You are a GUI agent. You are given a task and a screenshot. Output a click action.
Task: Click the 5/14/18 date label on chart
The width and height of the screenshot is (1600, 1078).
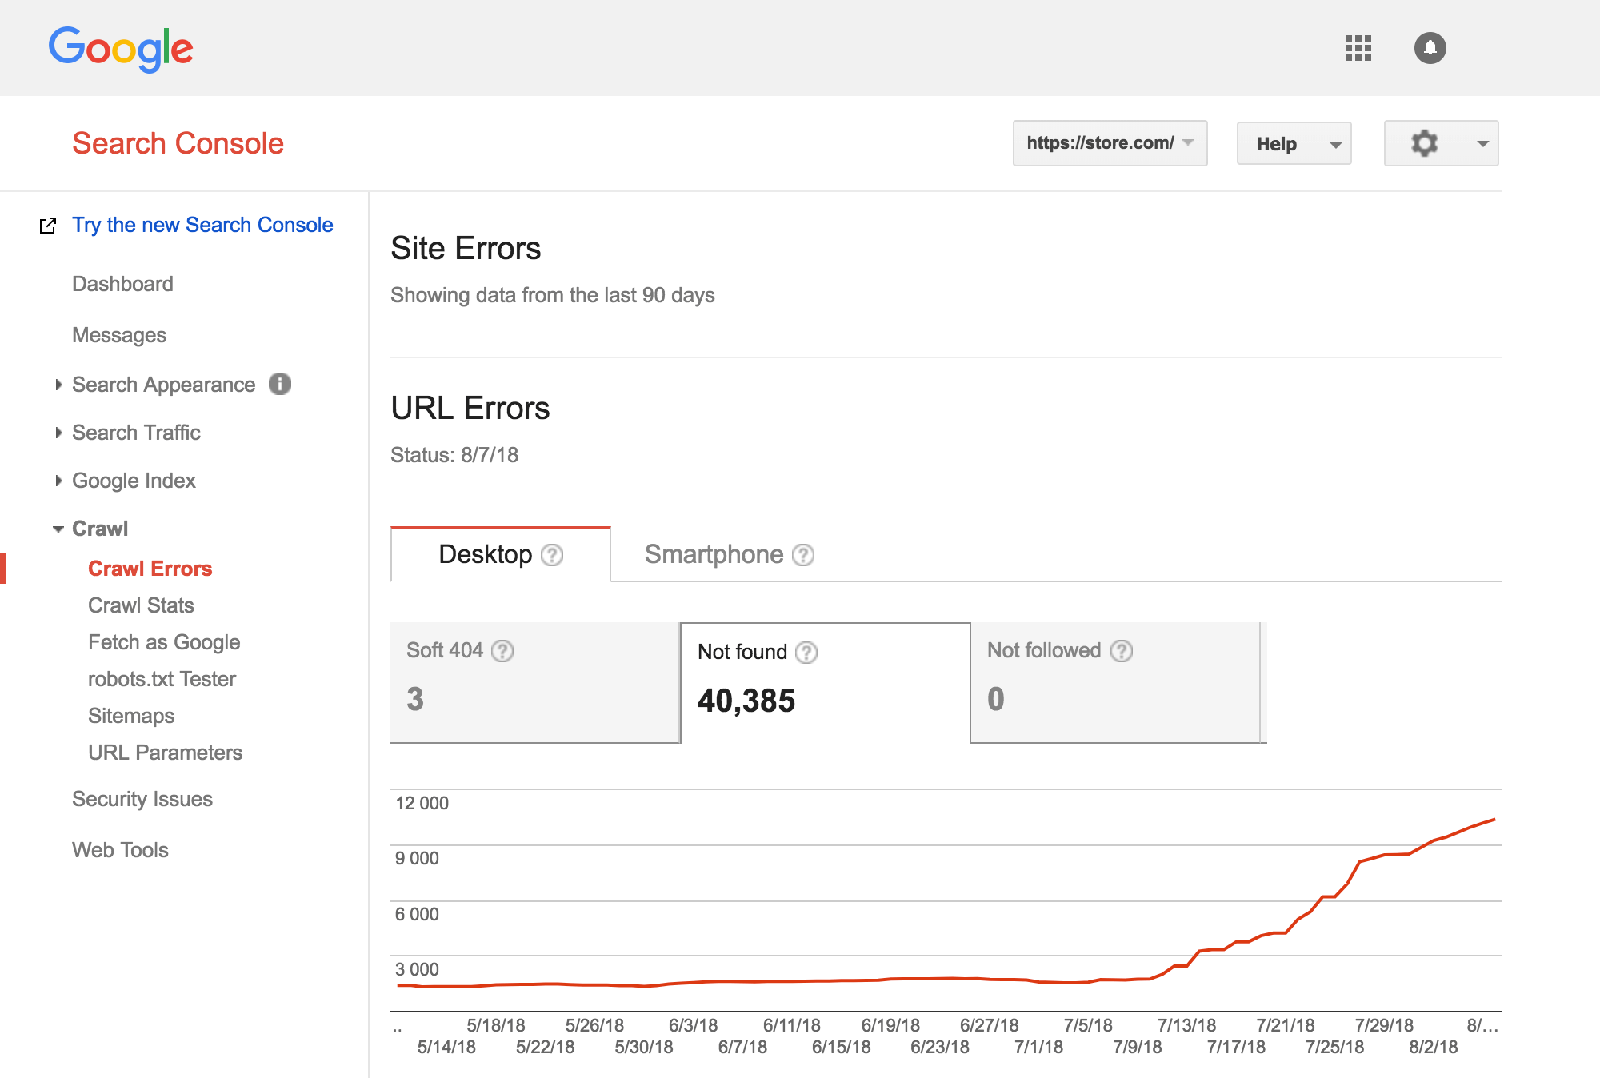[x=446, y=1047]
